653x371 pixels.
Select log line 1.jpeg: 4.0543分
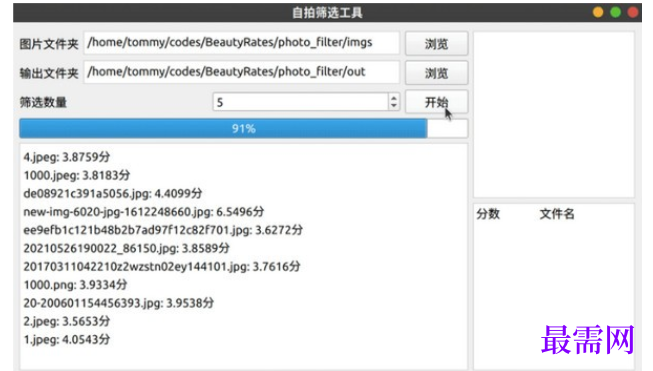coord(67,340)
